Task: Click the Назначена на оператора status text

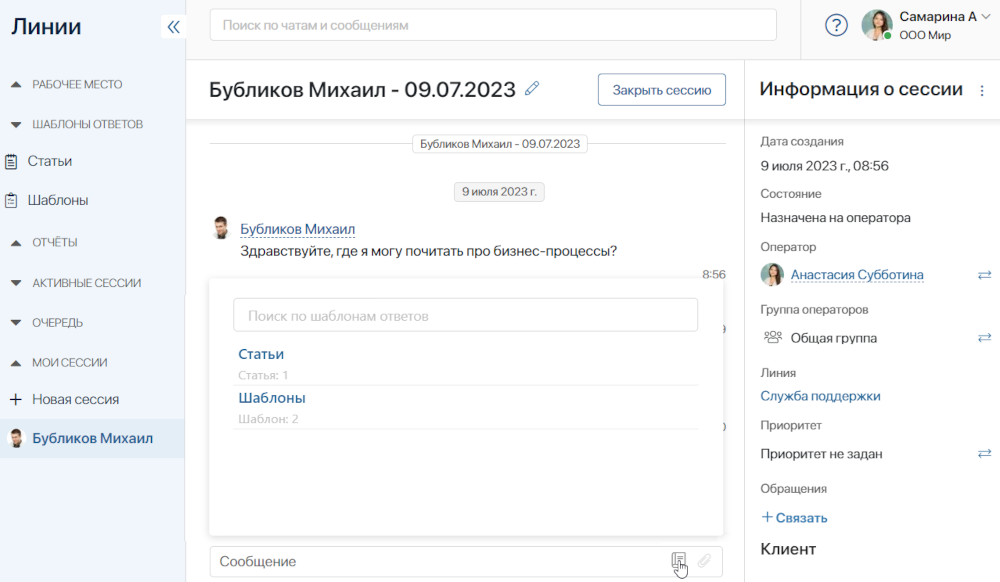Action: tap(835, 218)
